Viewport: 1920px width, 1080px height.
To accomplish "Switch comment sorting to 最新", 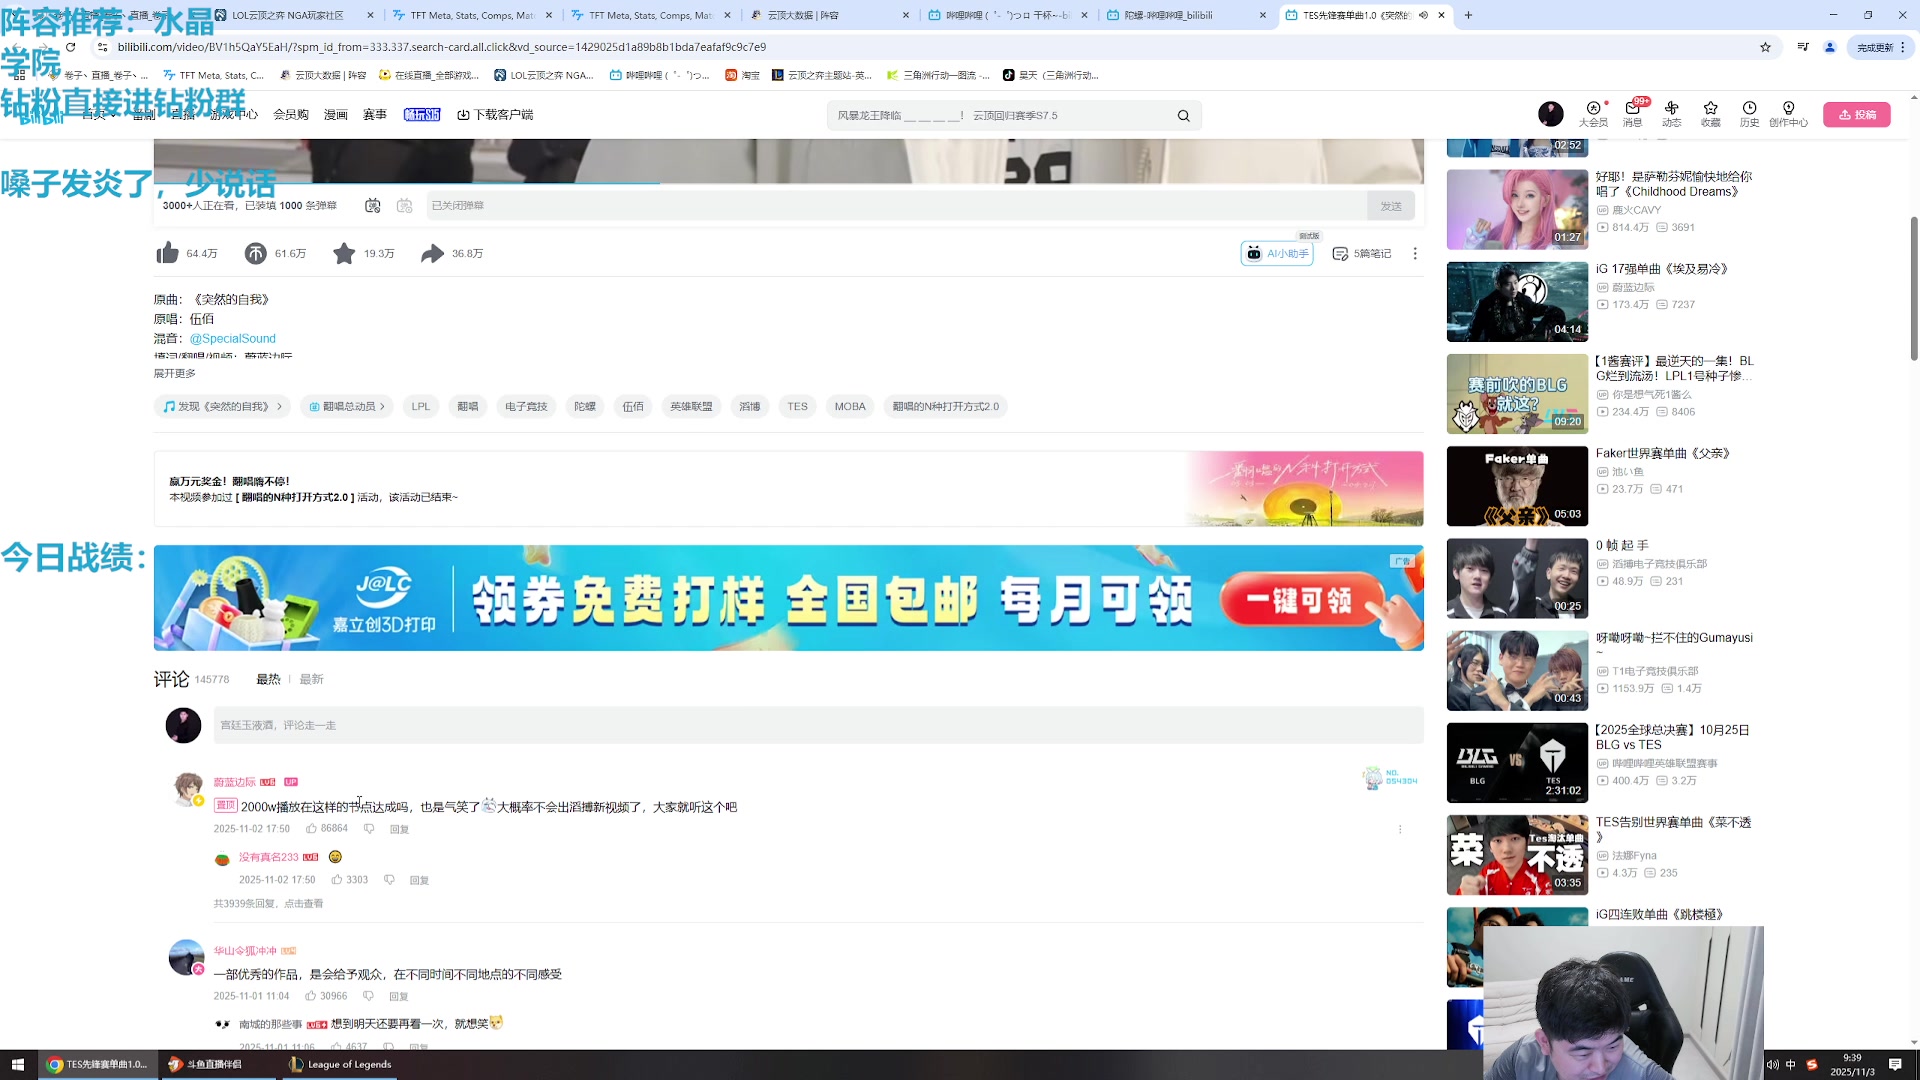I will point(311,678).
